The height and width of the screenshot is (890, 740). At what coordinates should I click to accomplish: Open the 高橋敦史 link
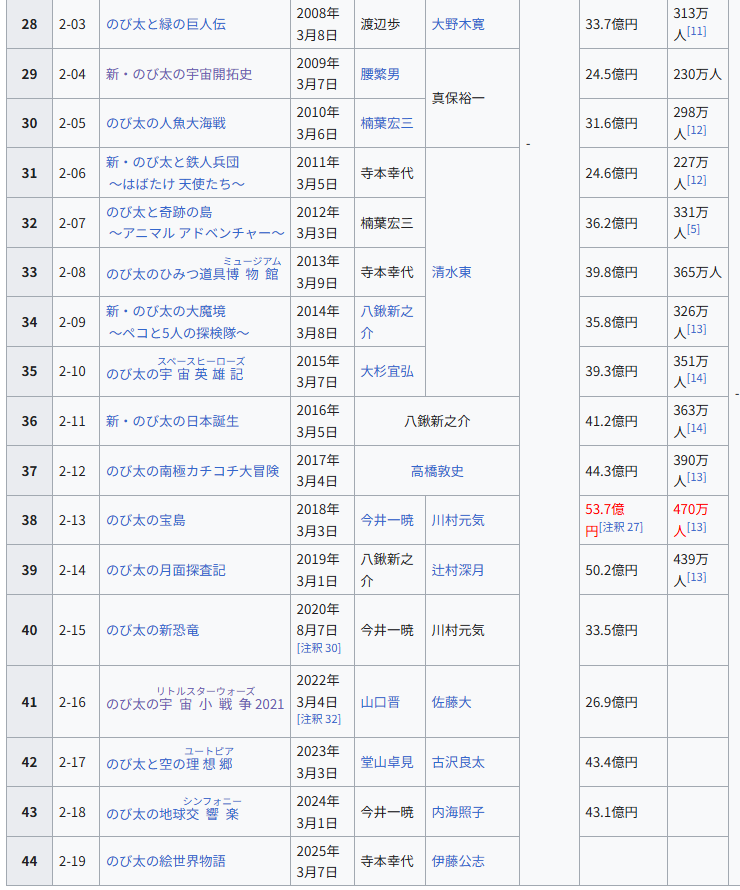[437, 471]
